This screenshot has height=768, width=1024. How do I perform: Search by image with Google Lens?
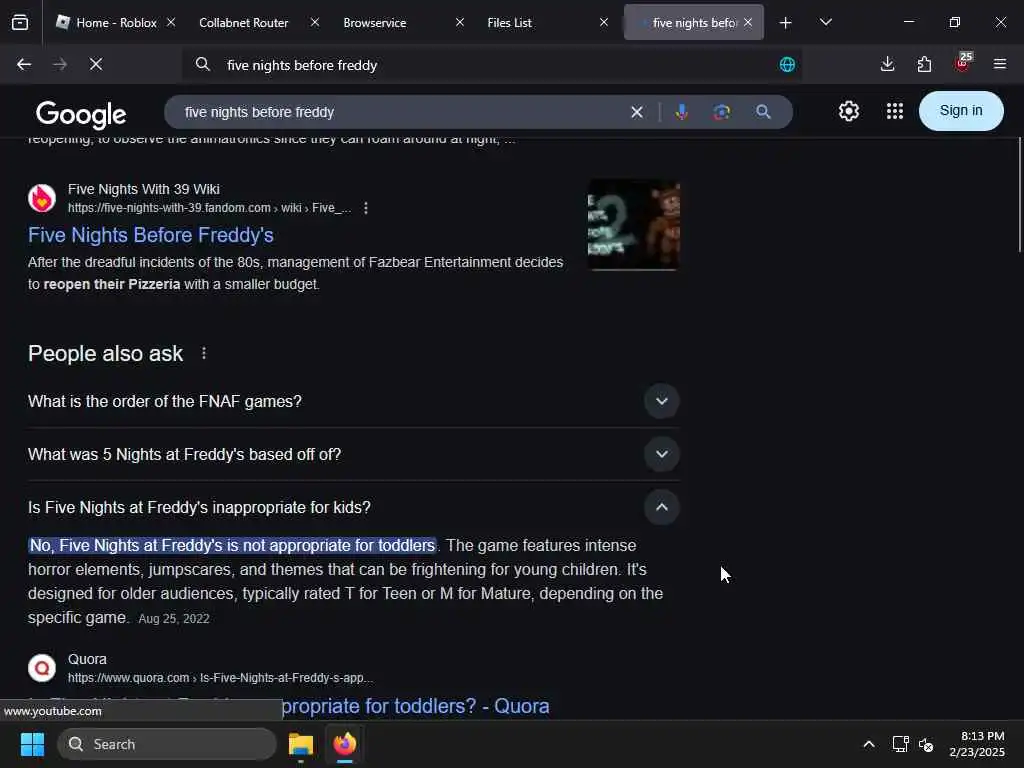pyautogui.click(x=722, y=112)
